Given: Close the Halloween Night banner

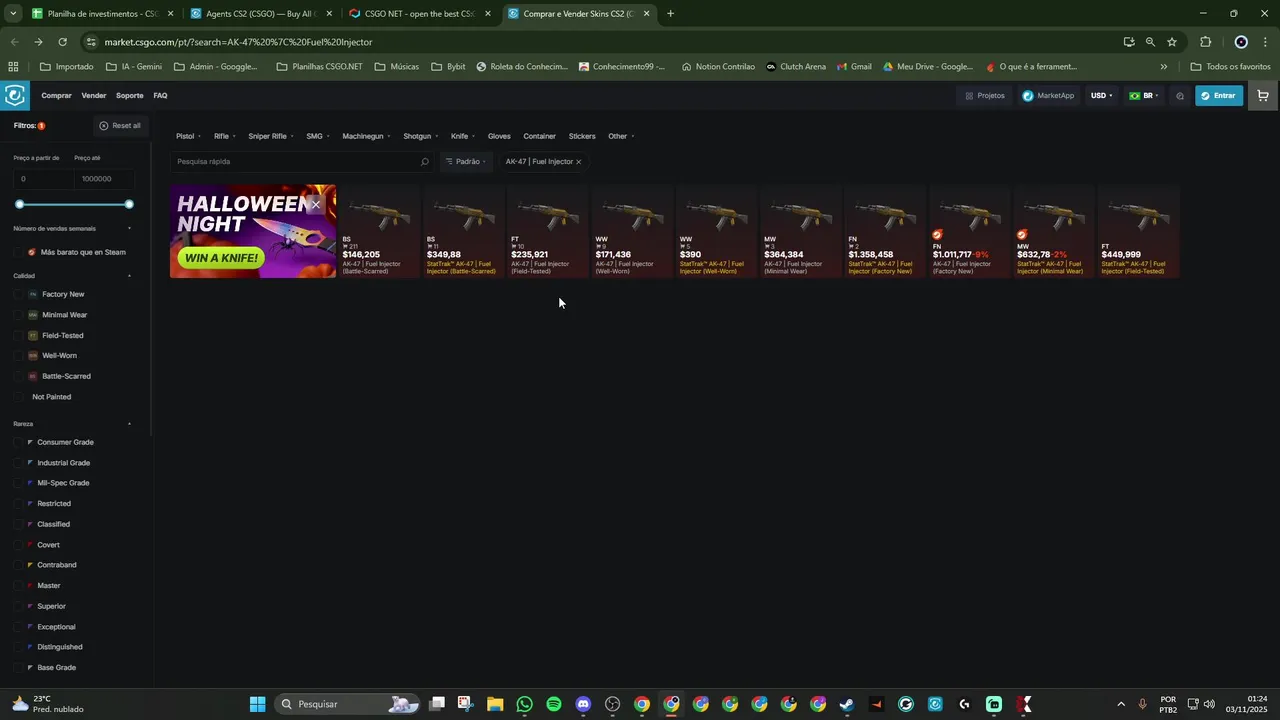Looking at the screenshot, I should 316,205.
